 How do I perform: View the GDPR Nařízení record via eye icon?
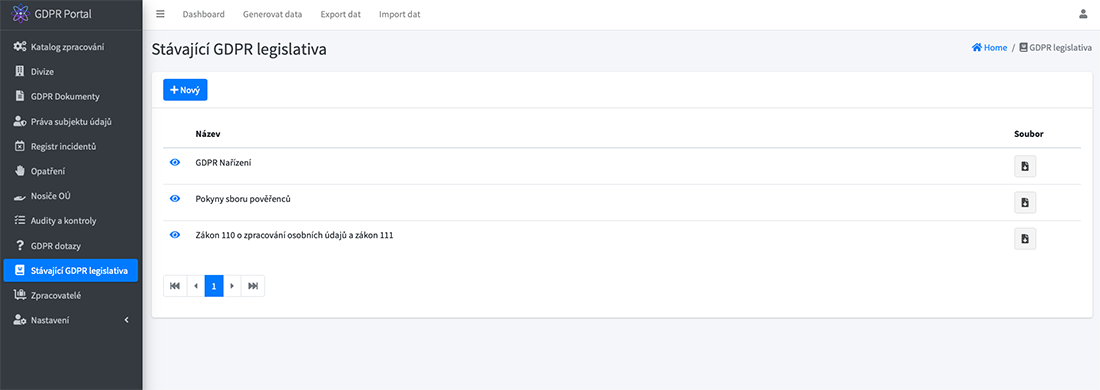point(175,163)
